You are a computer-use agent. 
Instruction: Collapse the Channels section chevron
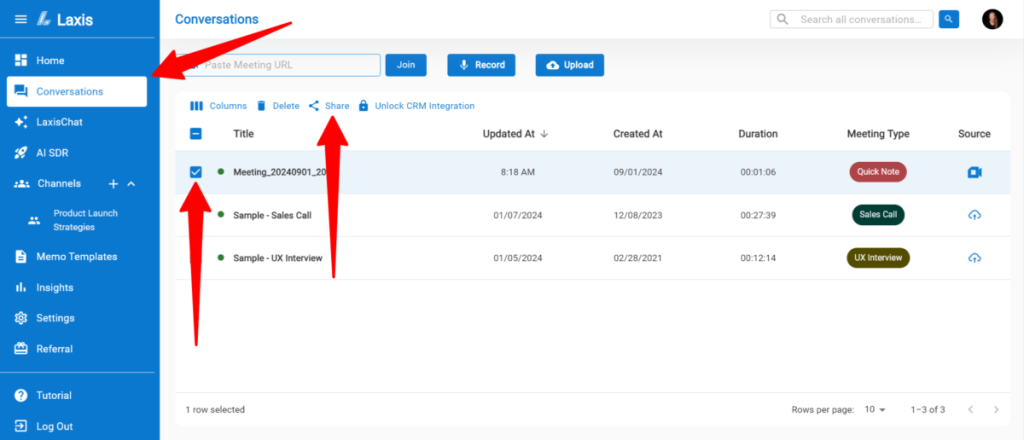(x=131, y=184)
